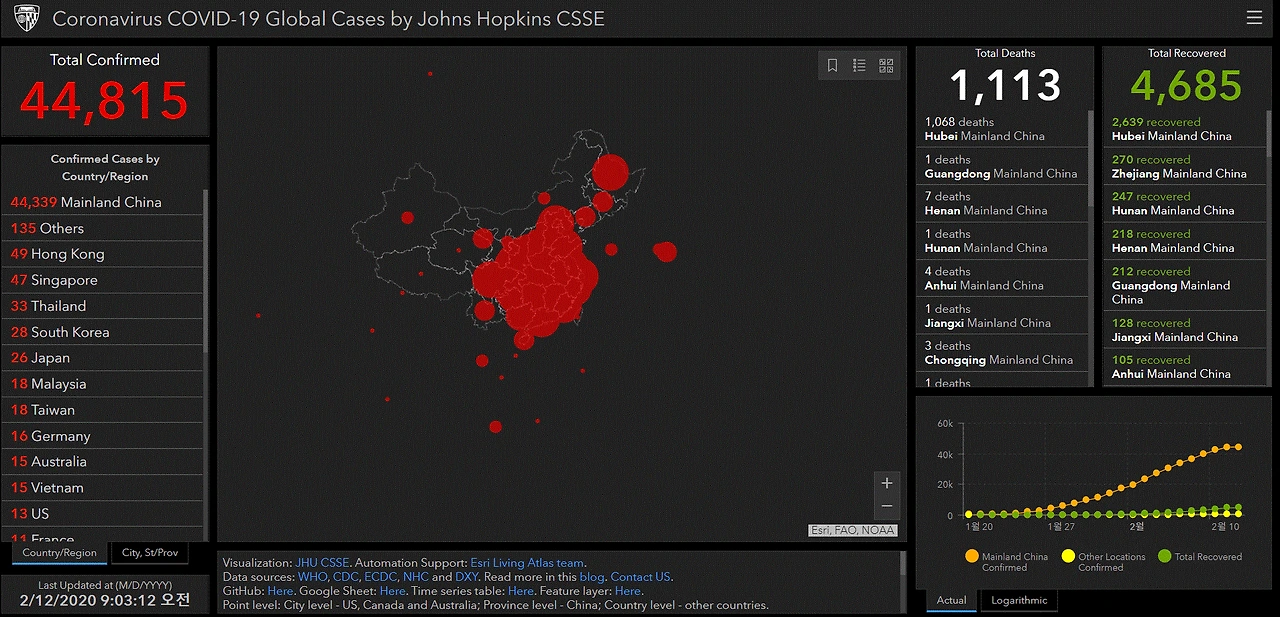Screen dimensions: 1280x617
Task: Click the Johns Hopkins shield logo
Action: (x=27, y=18)
